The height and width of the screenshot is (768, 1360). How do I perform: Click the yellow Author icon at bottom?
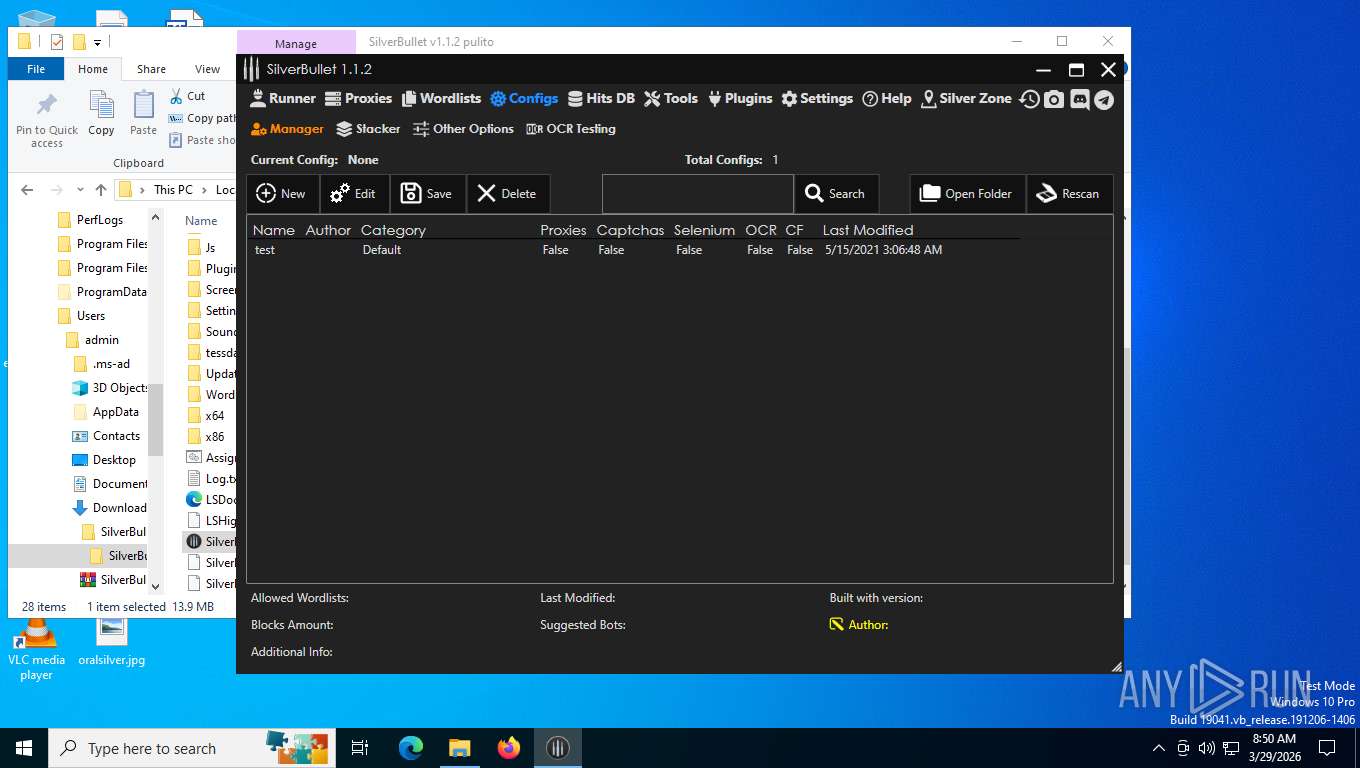tap(837, 625)
